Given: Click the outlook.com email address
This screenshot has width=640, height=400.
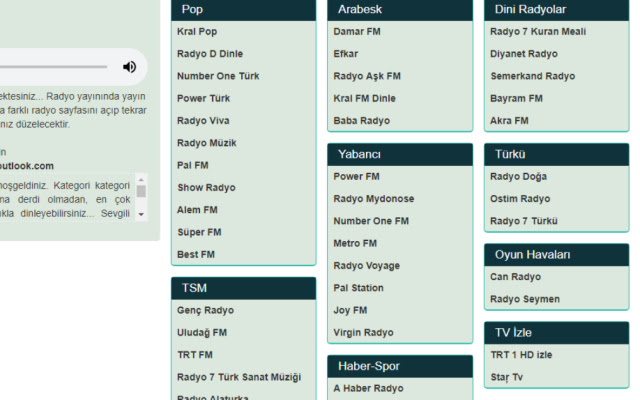Looking at the screenshot, I should click(27, 166).
